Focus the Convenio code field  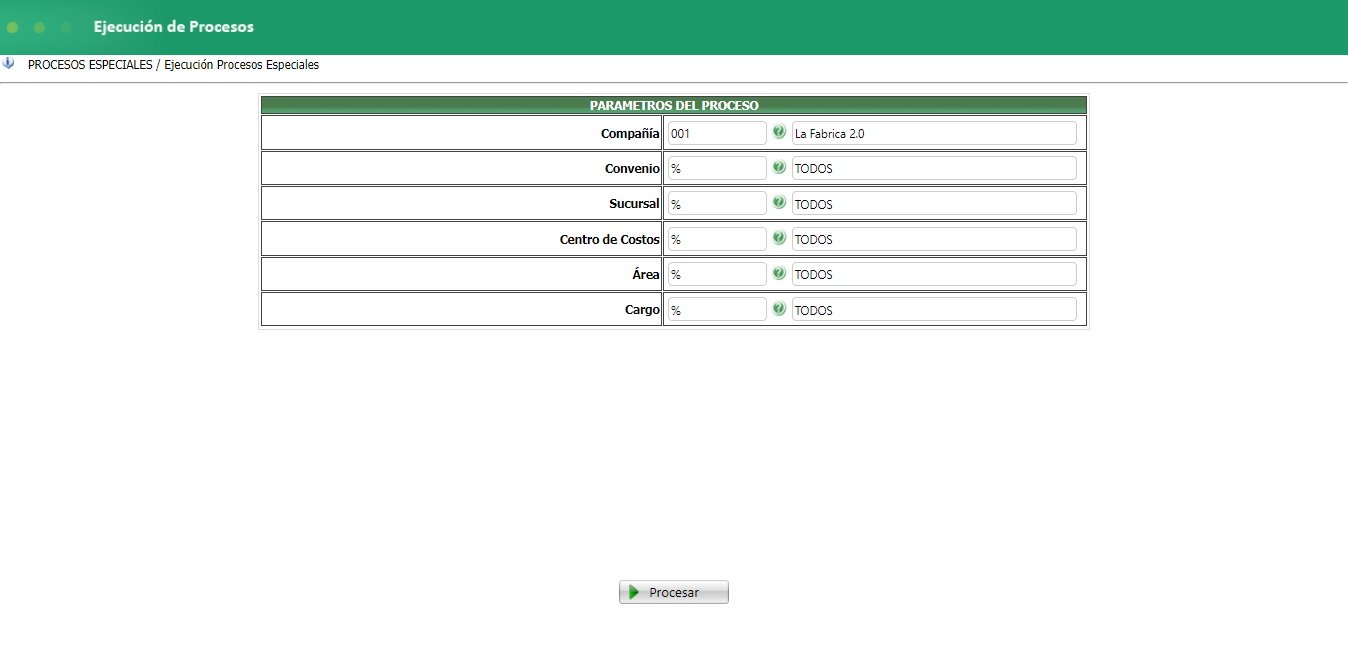716,168
